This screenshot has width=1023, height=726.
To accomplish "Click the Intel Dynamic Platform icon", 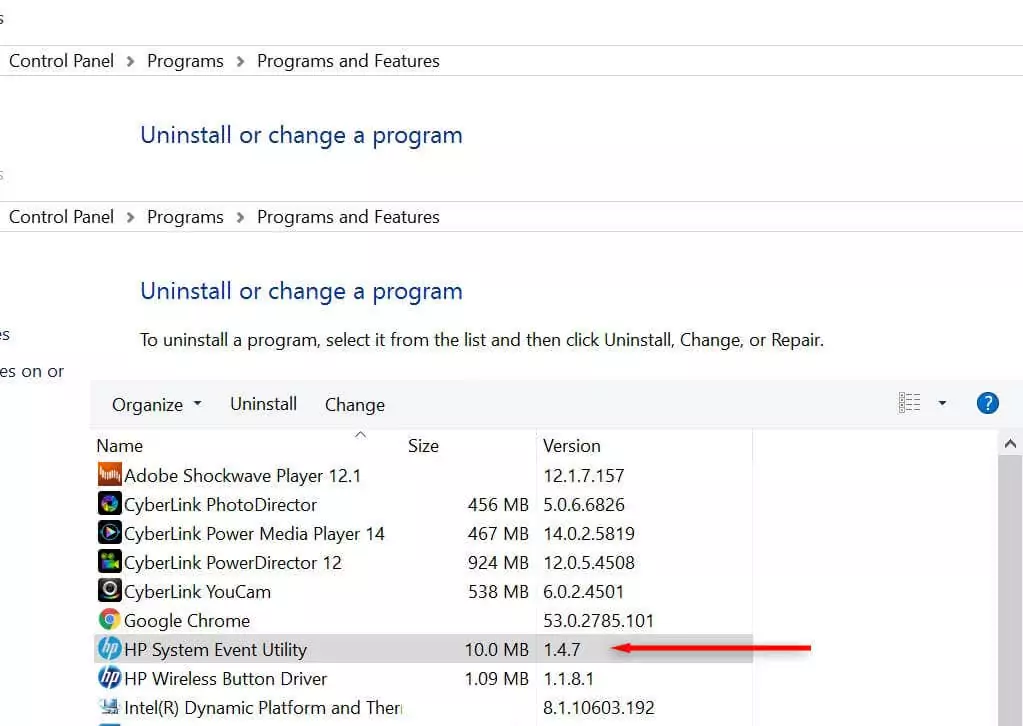I will pyautogui.click(x=110, y=706).
